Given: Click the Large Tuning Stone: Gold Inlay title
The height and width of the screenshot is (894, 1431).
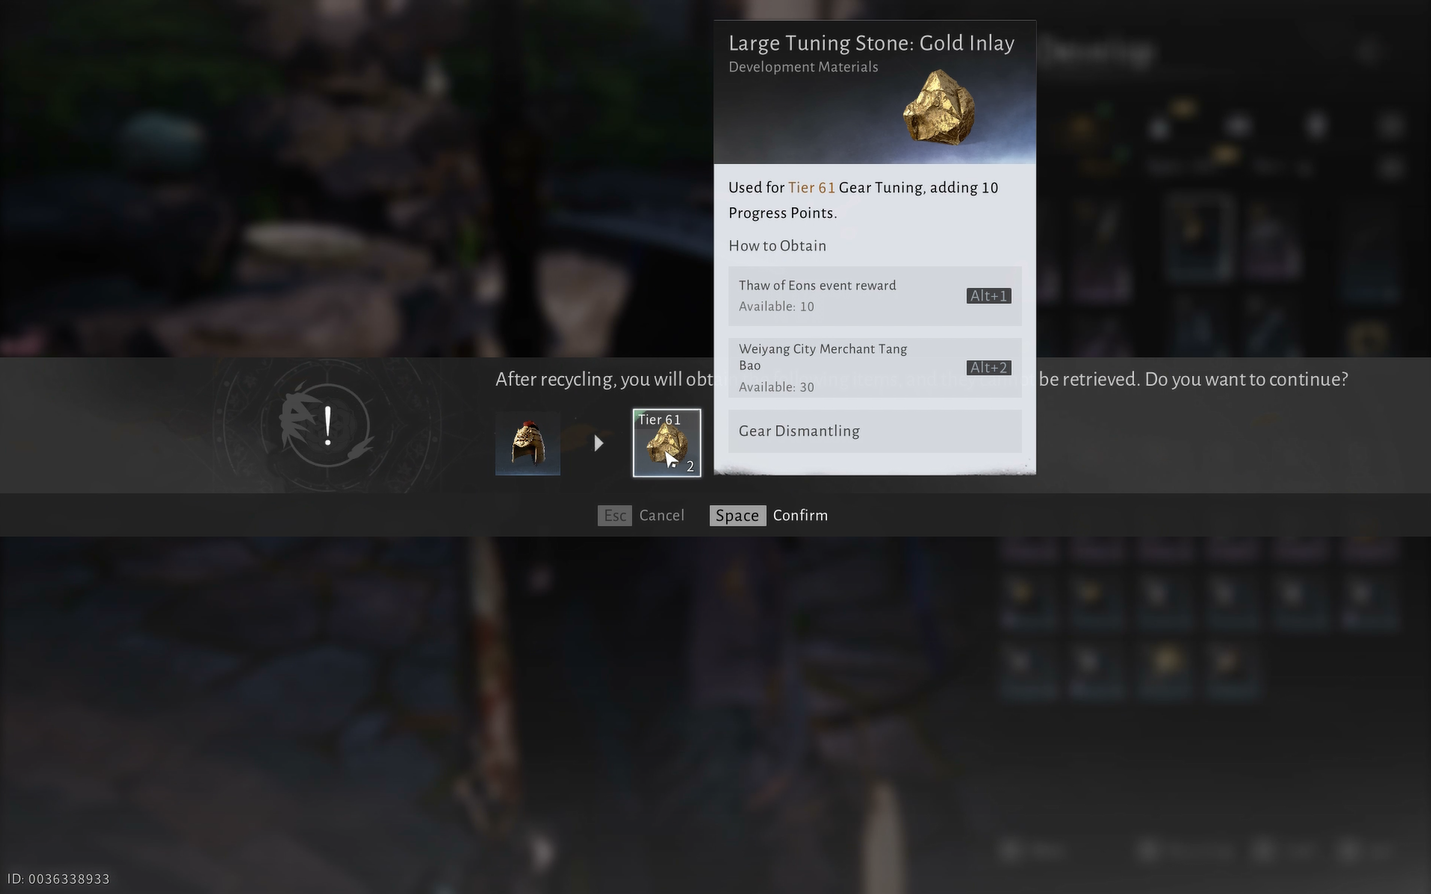Looking at the screenshot, I should (x=871, y=43).
